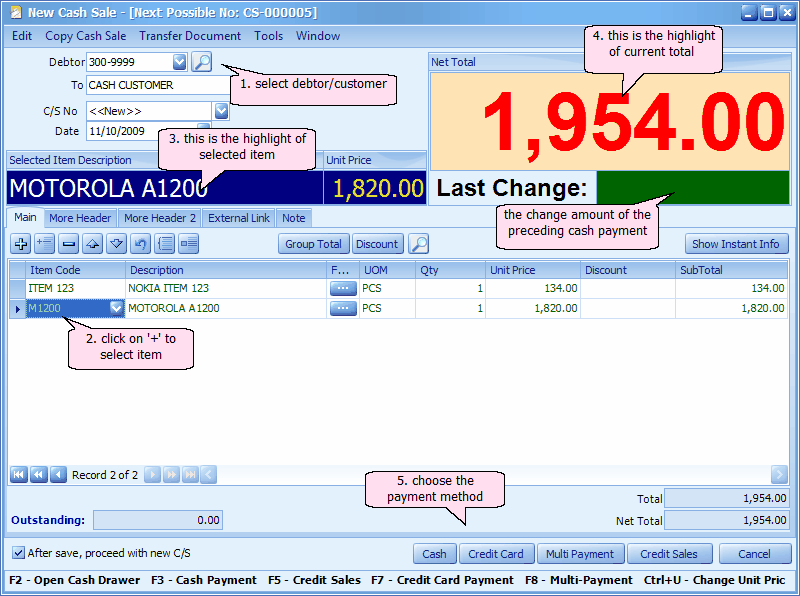Click the Cancel button
This screenshot has width=800, height=596.
(x=755, y=554)
